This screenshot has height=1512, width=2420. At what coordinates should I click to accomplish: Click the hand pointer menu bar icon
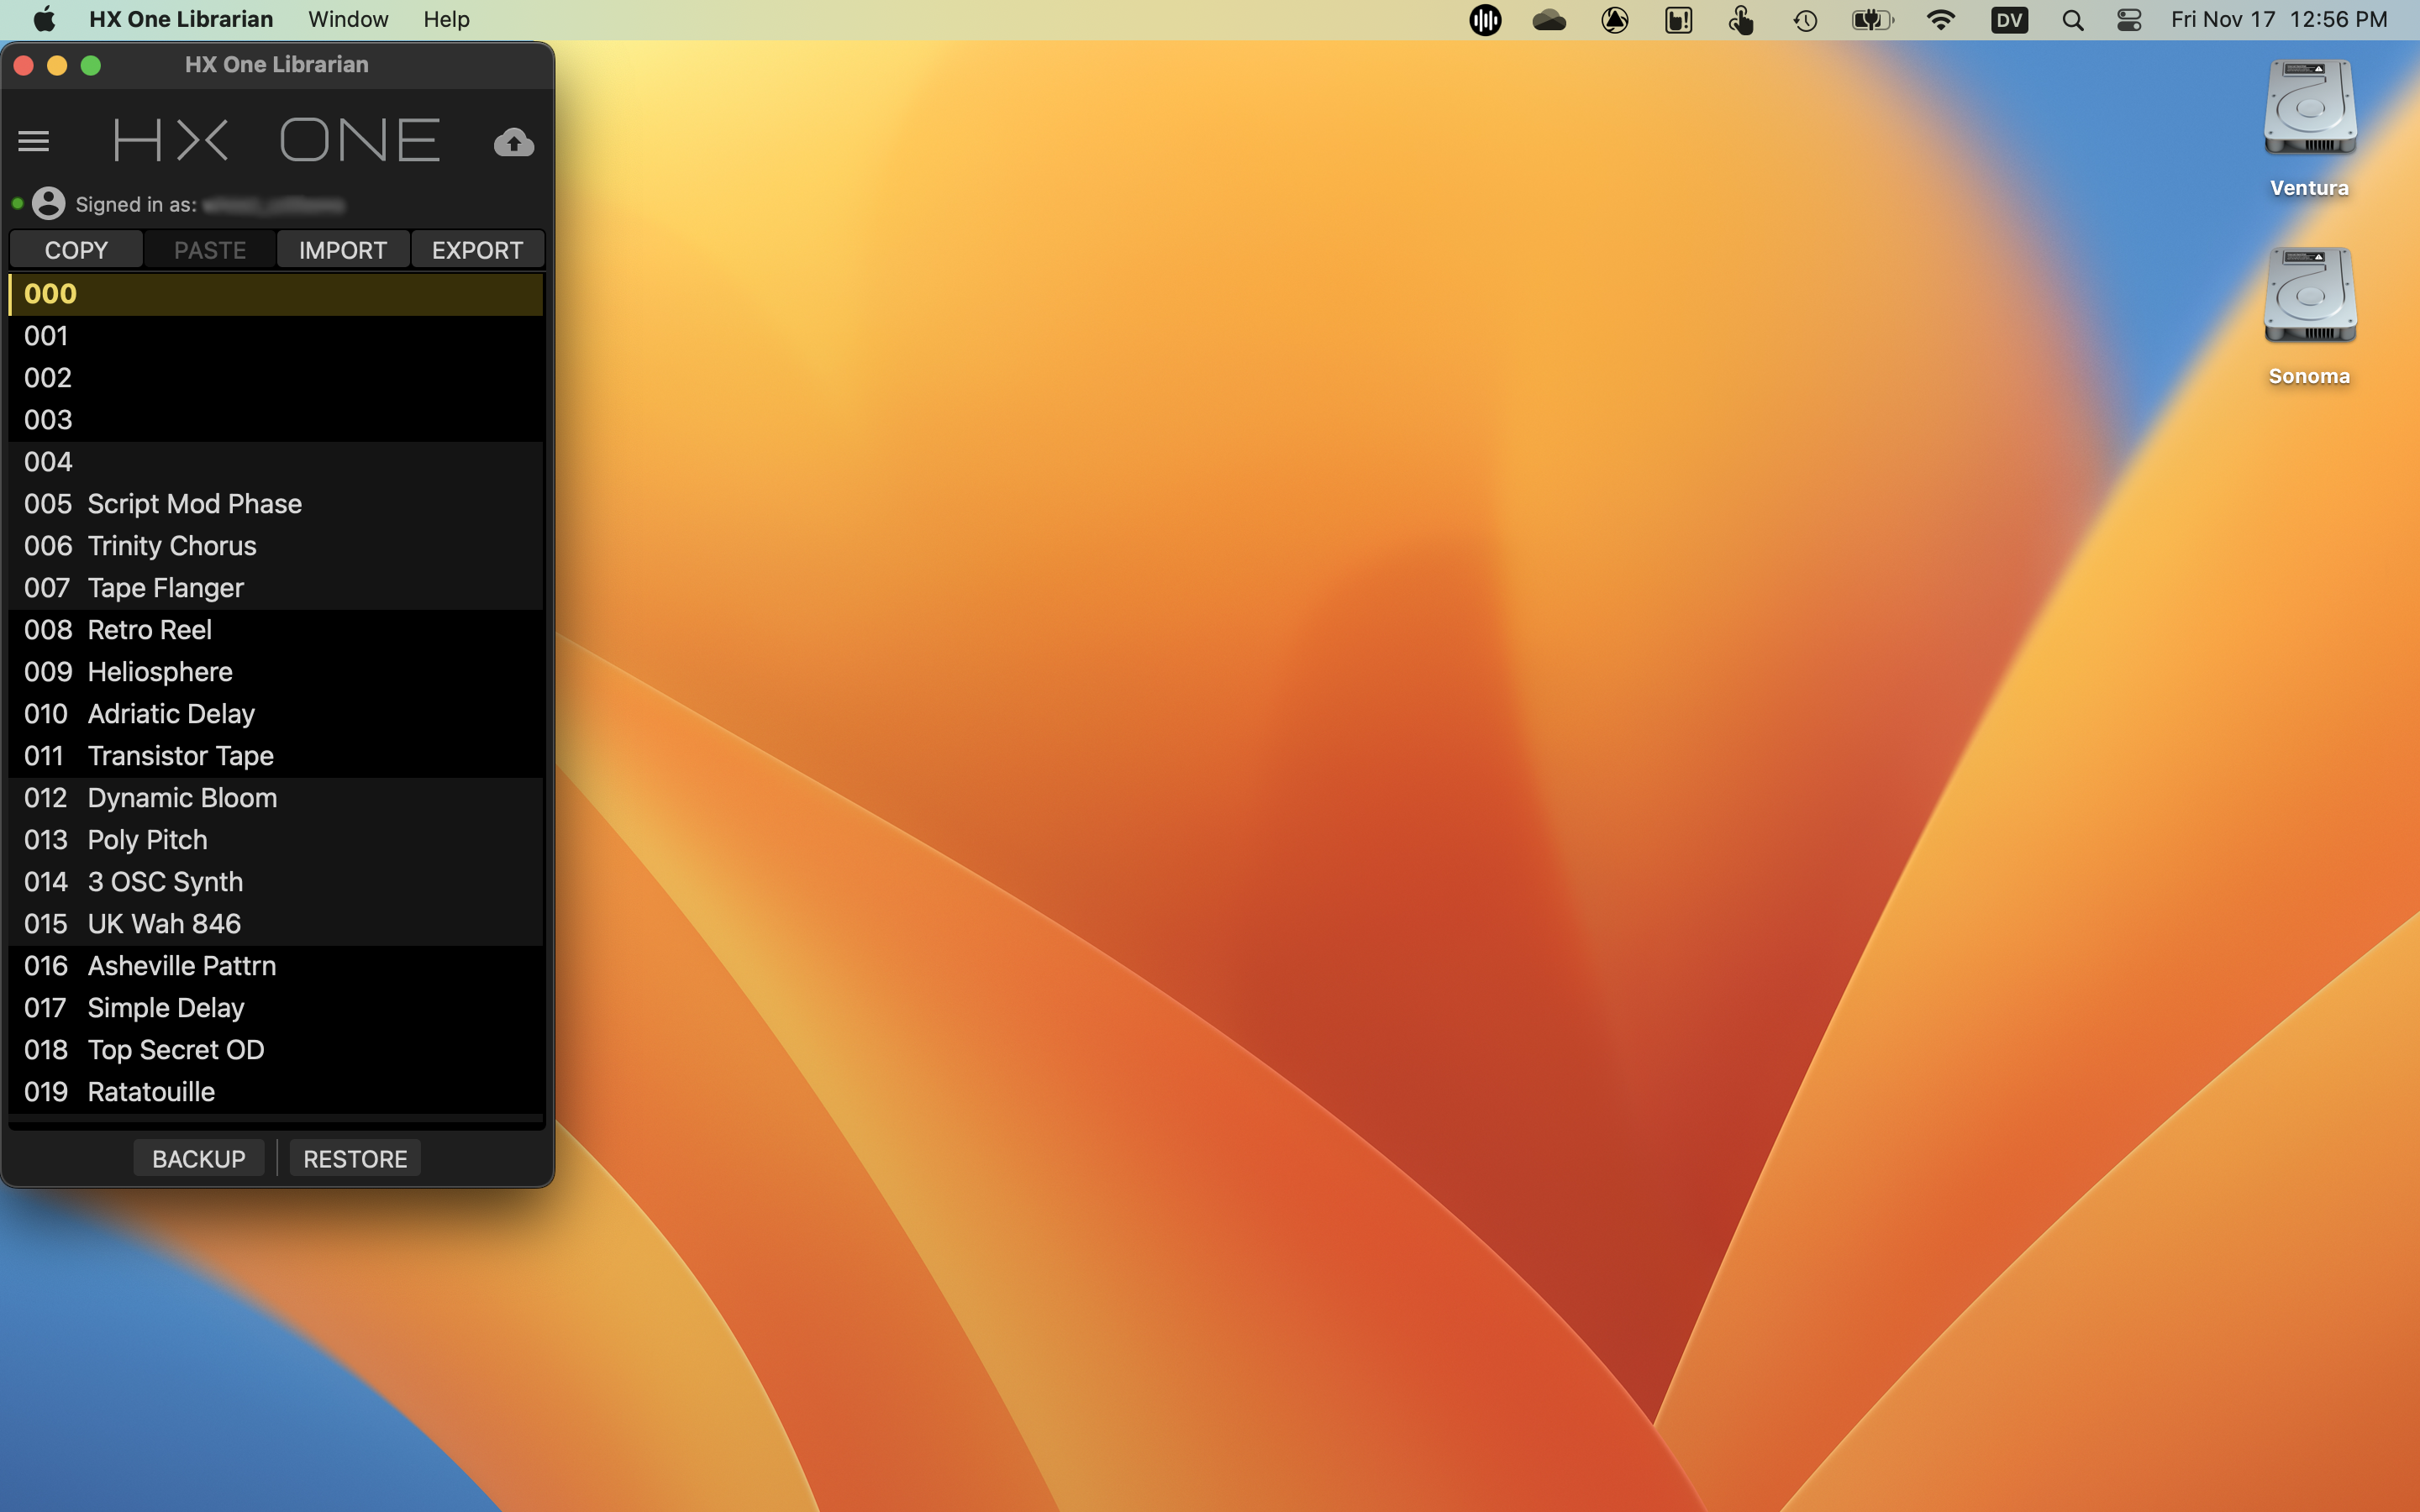click(1741, 20)
